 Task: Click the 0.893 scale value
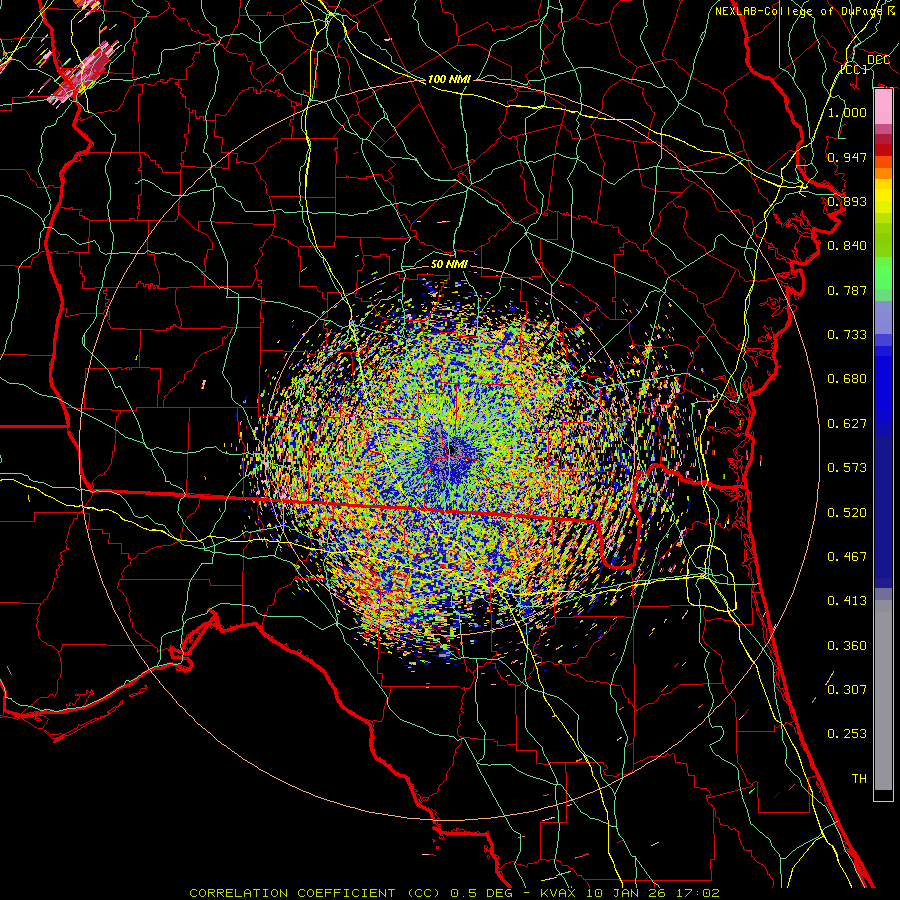(x=847, y=201)
